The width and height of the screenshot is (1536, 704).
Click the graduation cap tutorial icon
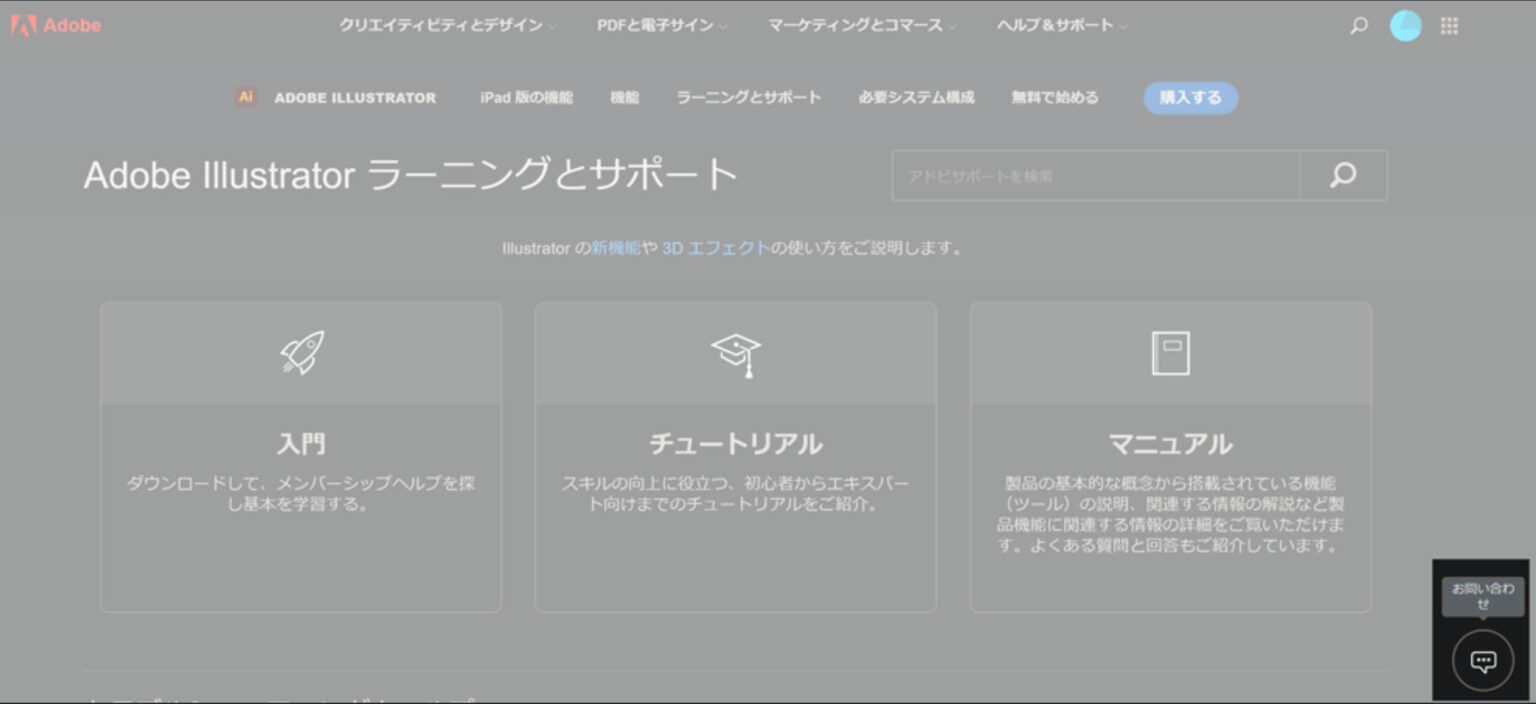pos(736,354)
